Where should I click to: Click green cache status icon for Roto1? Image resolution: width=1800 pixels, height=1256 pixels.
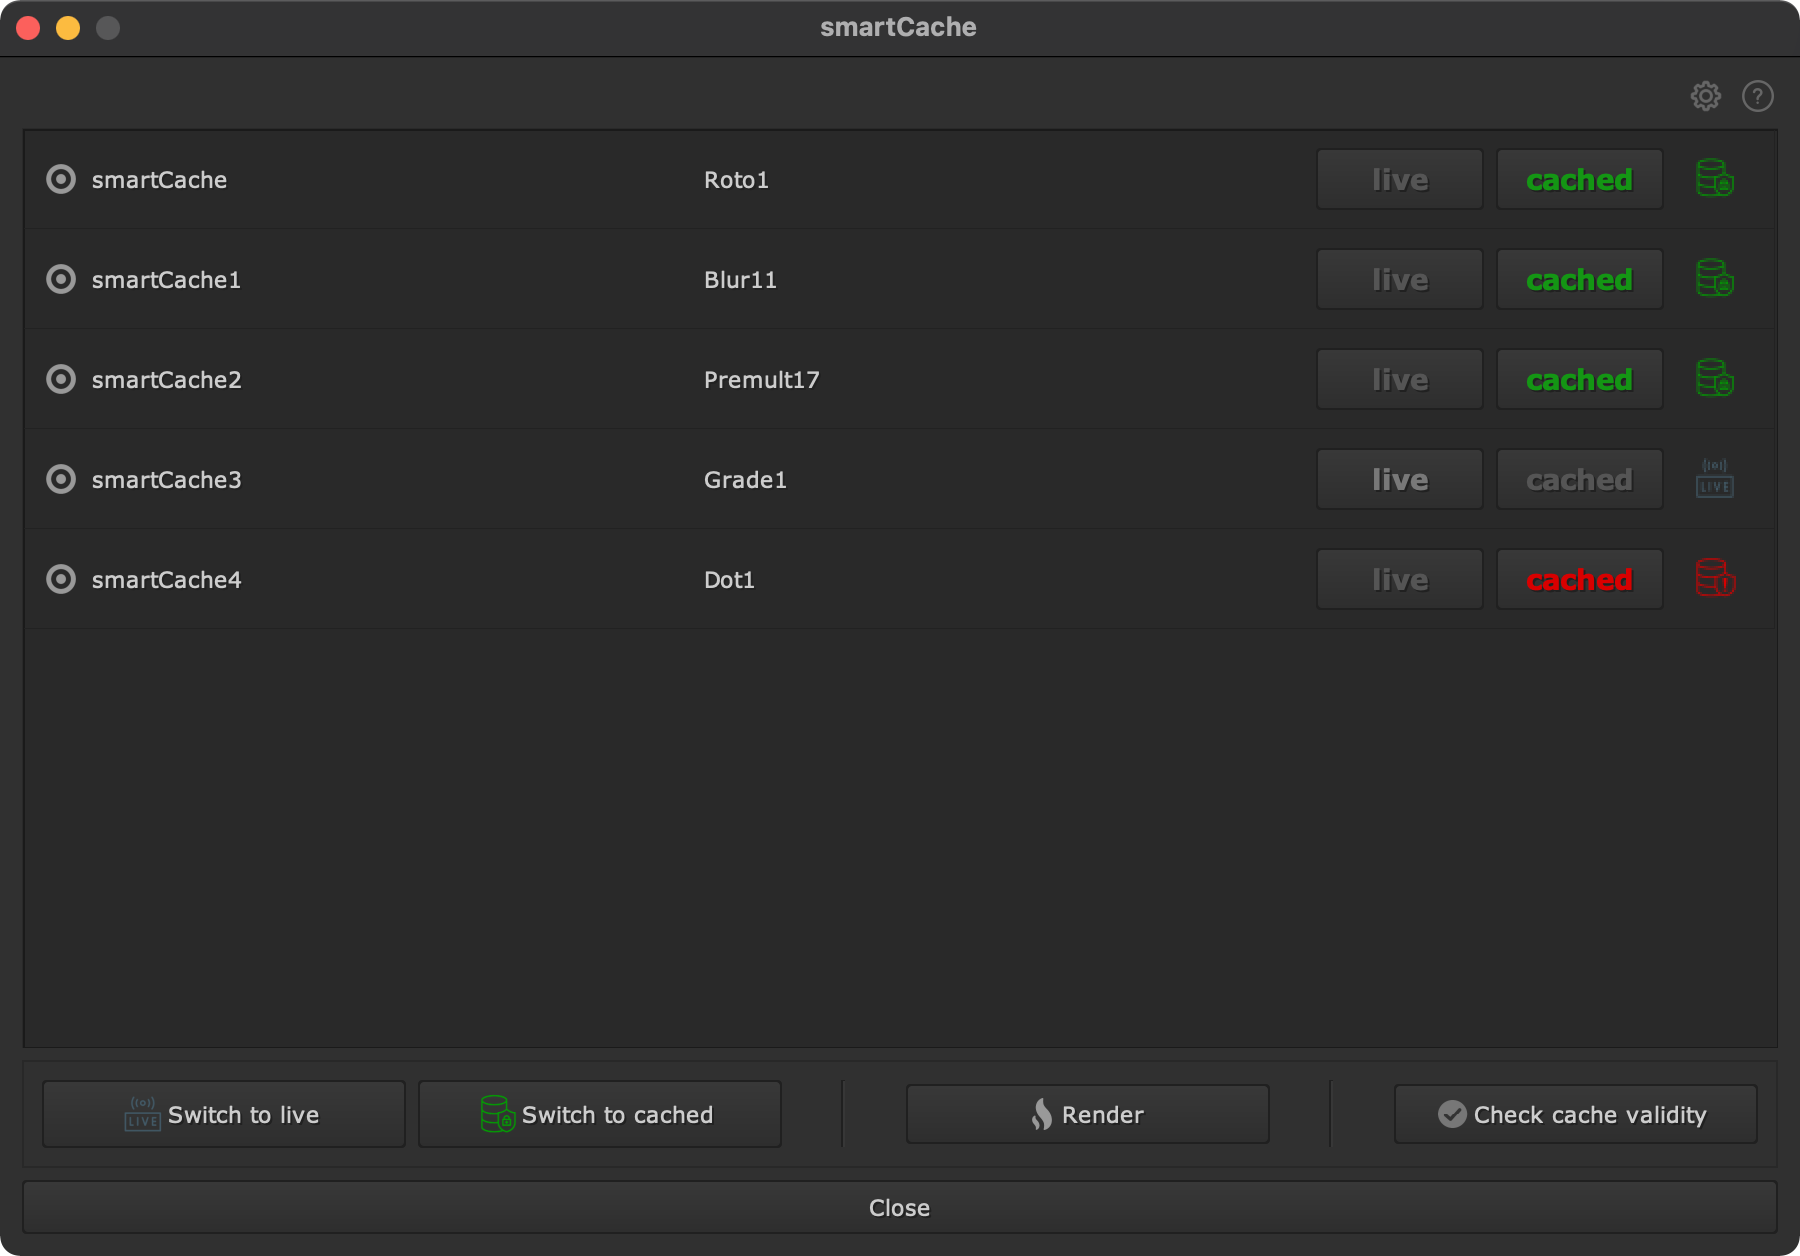pos(1714,179)
